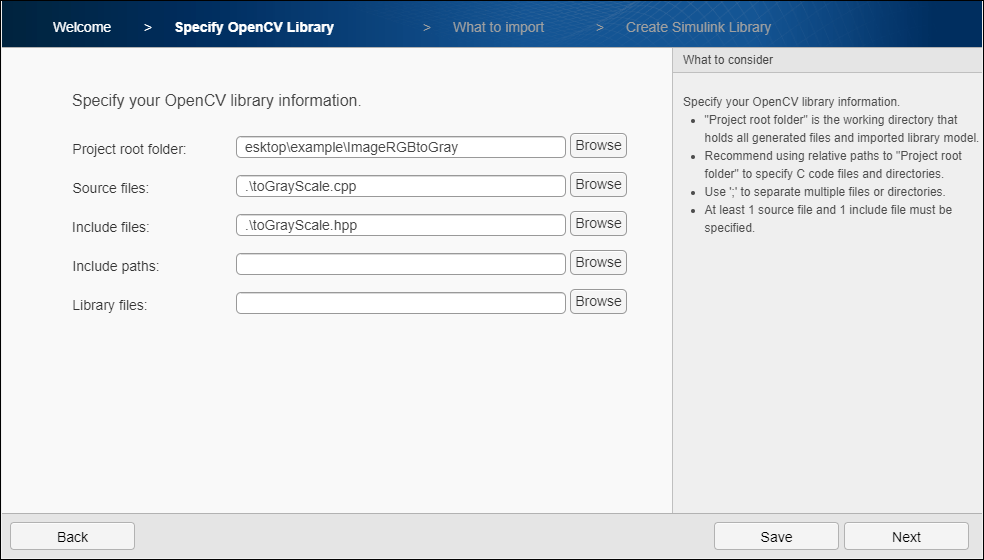Image resolution: width=984 pixels, height=560 pixels.
Task: Focus the Include files text field
Action: (401, 225)
